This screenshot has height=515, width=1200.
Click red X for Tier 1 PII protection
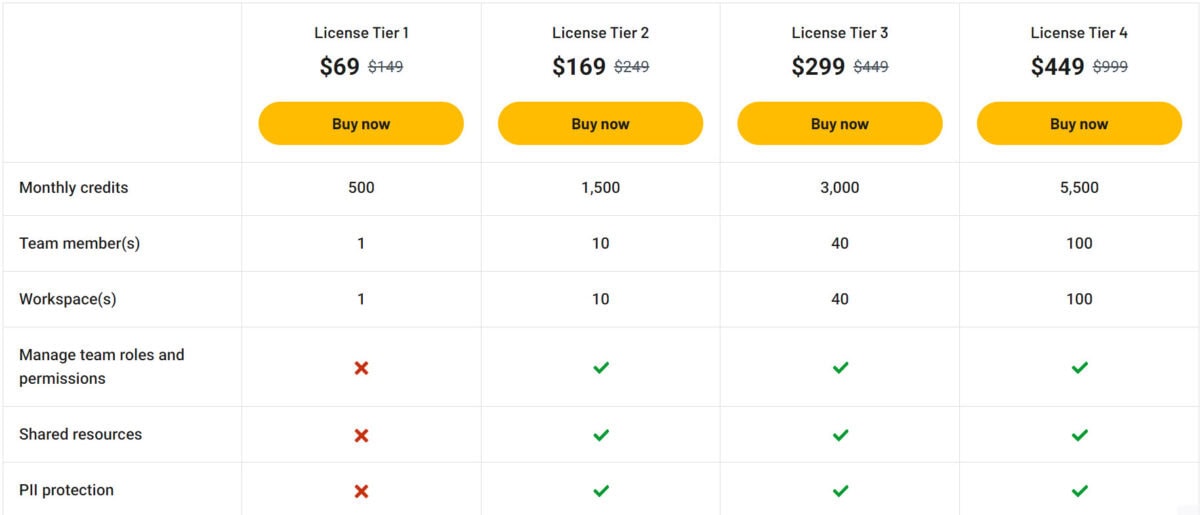361,491
